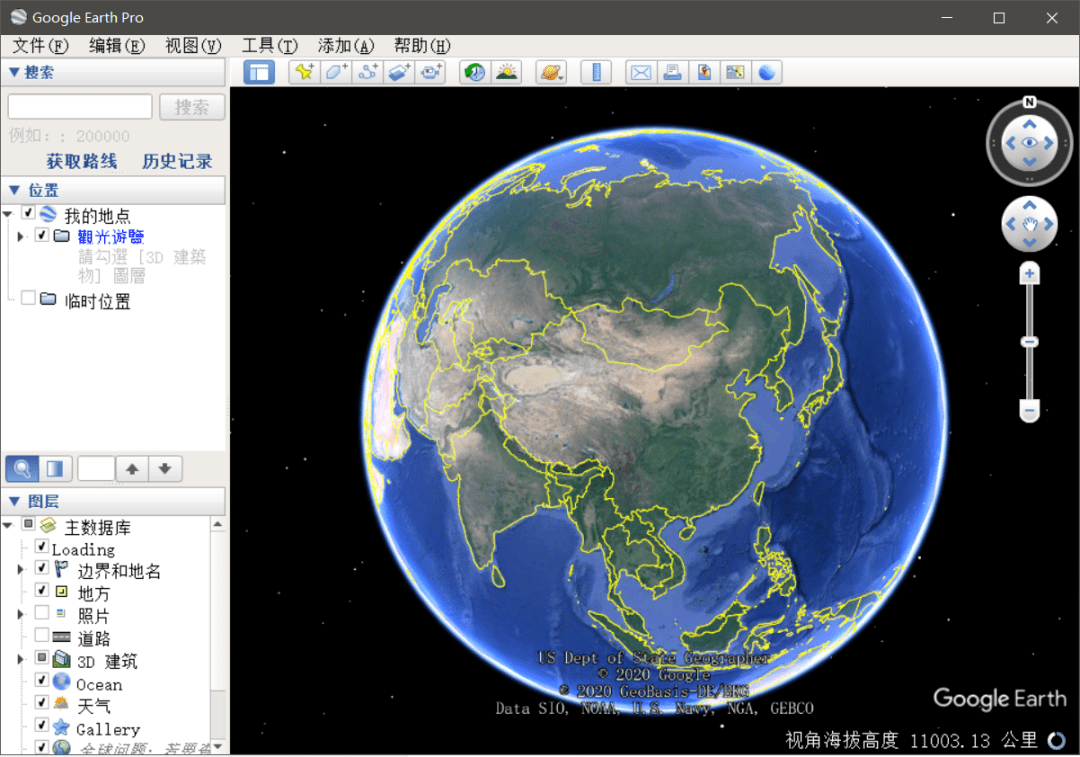Expand the 觀光遊覽 folder tree
The image size is (1080, 757).
20,236
